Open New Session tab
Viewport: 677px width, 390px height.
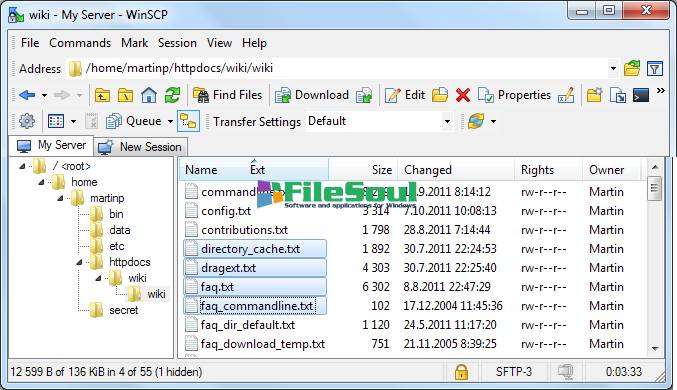click(x=141, y=147)
